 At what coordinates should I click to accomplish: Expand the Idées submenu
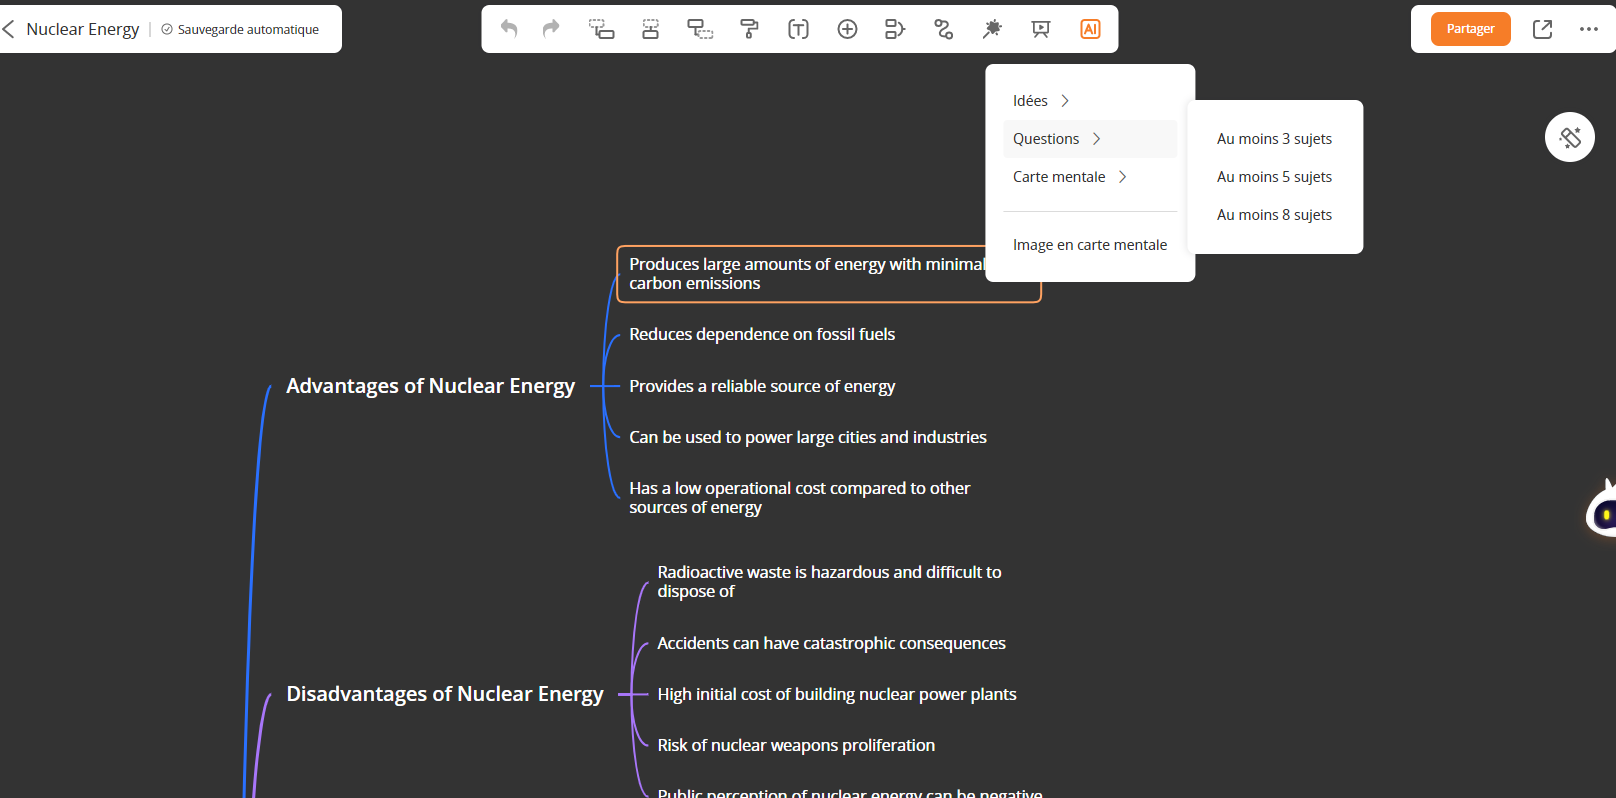pos(1041,101)
